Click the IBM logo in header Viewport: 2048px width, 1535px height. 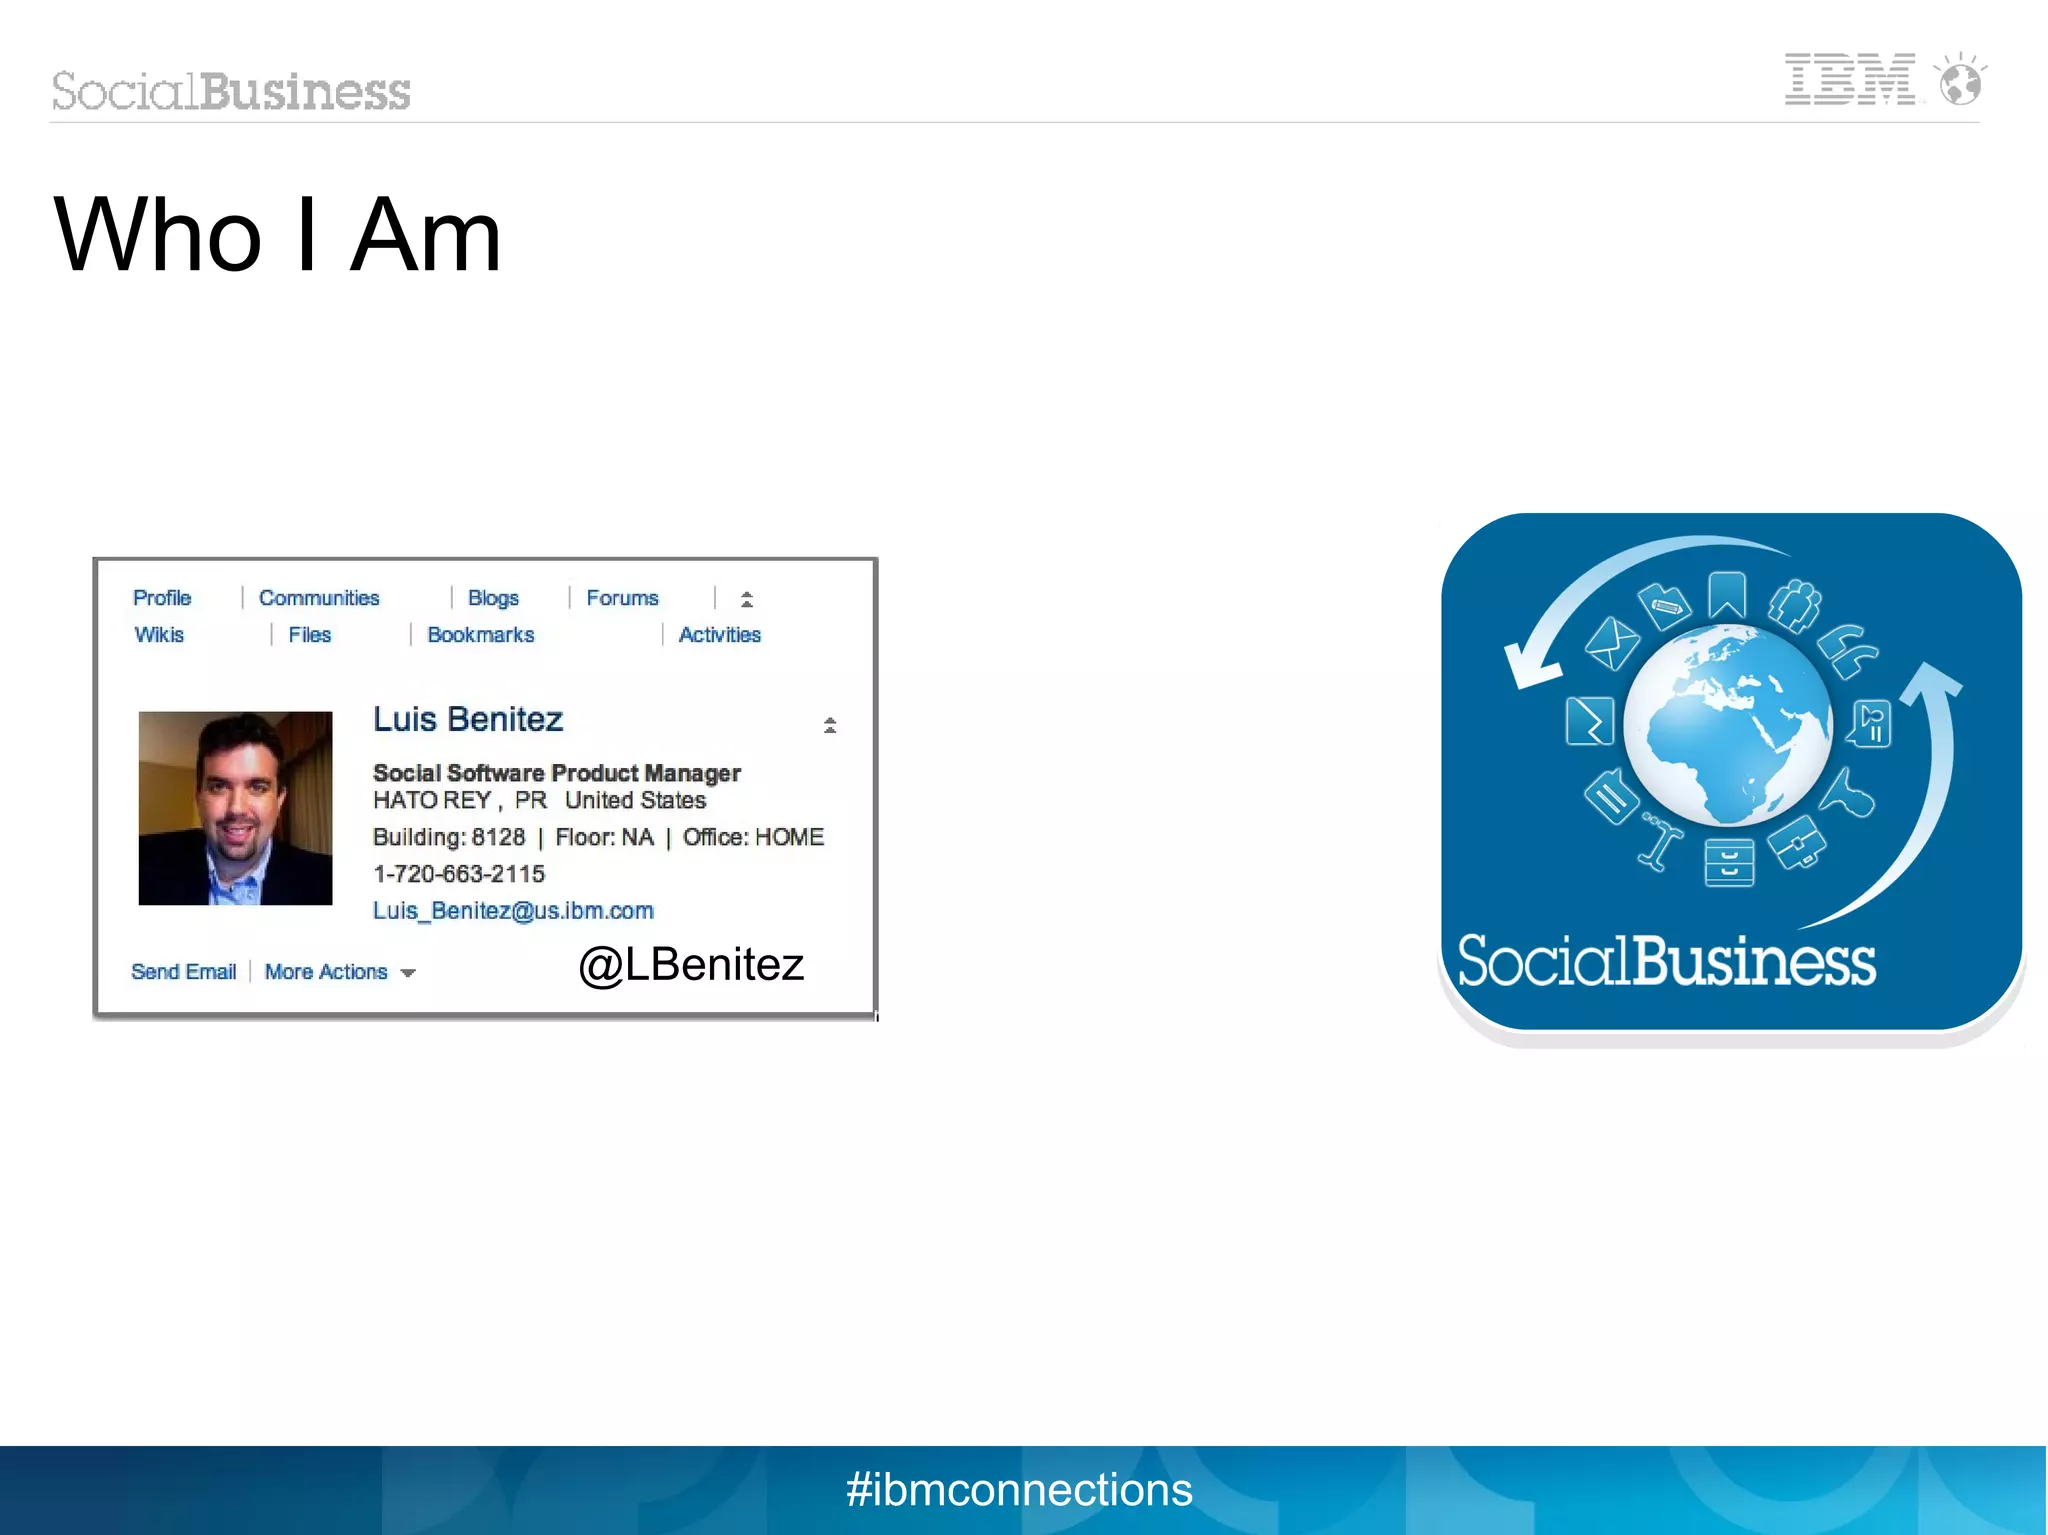click(x=1849, y=79)
